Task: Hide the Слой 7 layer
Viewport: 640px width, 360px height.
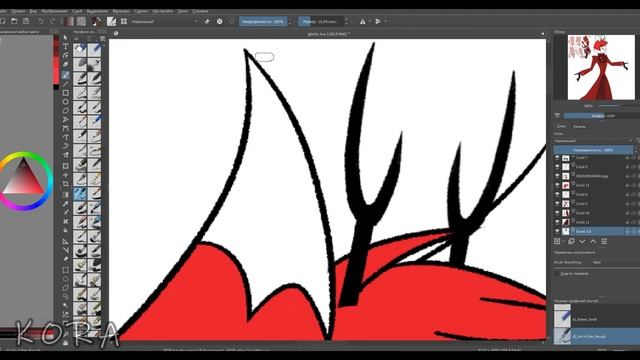Action: pos(557,158)
